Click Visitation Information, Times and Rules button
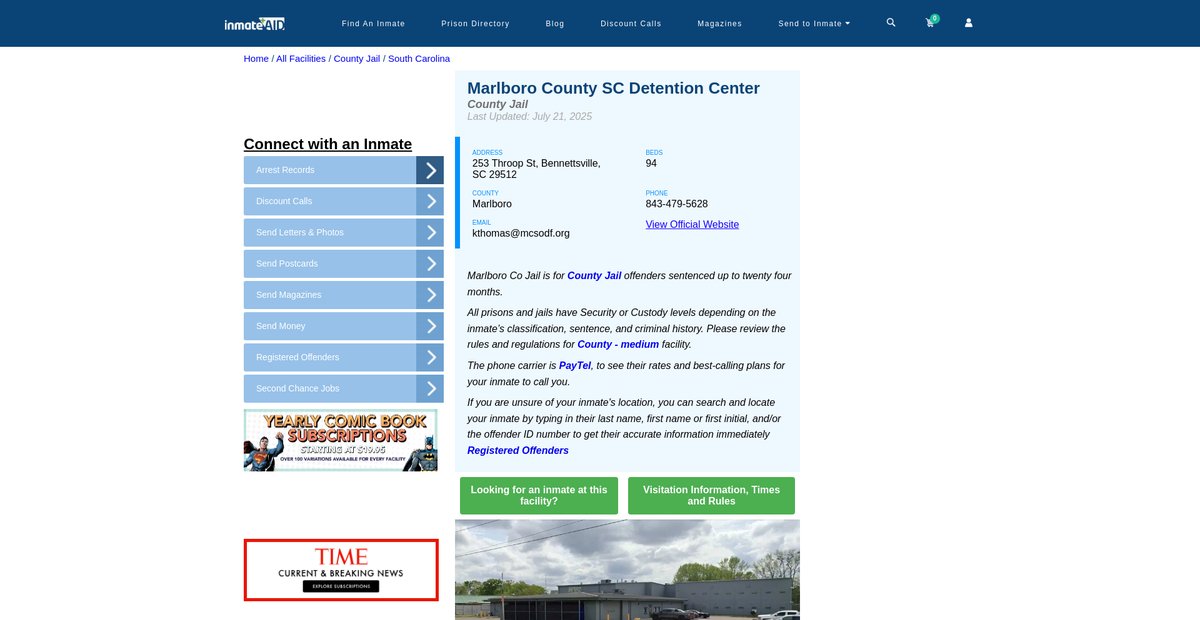The width and height of the screenshot is (1200, 620). (711, 496)
